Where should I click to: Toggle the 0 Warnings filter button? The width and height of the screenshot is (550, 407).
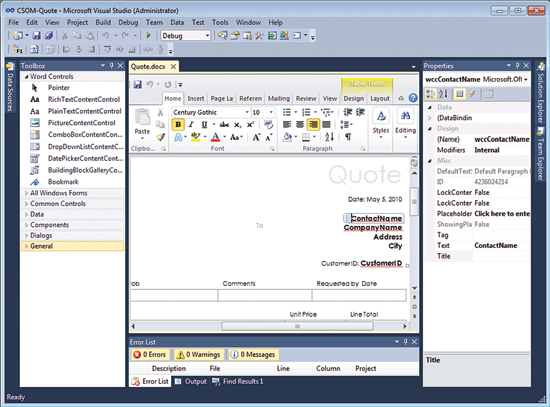click(x=199, y=355)
